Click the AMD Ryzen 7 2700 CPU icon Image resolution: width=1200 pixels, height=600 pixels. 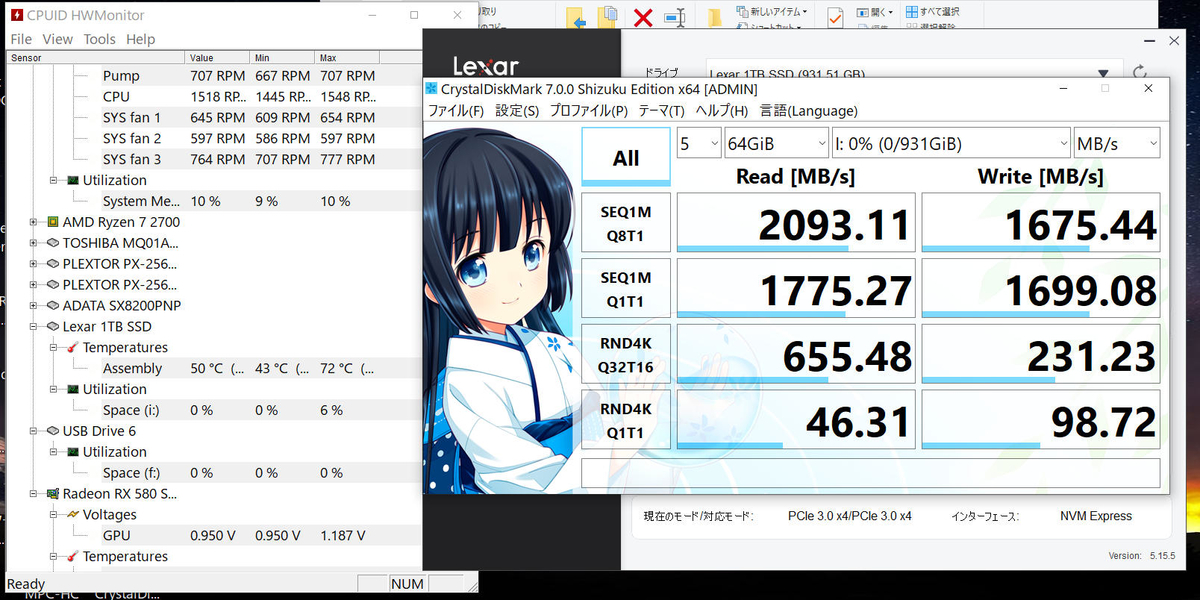pos(53,222)
